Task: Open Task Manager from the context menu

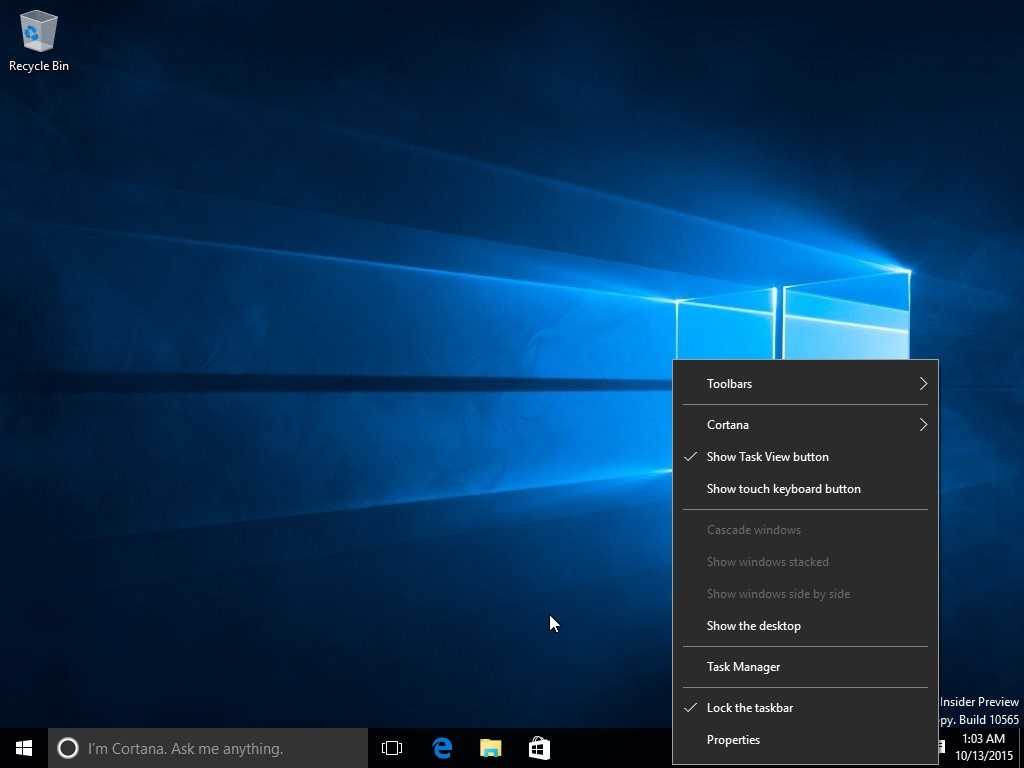Action: (x=743, y=667)
